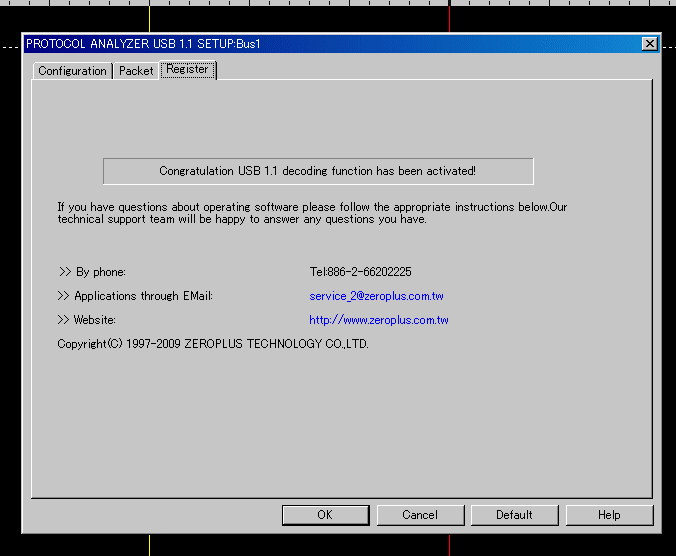The image size is (676, 556).
Task: Visit the http://www.zeroplus.com.tw website link
Action: (379, 320)
